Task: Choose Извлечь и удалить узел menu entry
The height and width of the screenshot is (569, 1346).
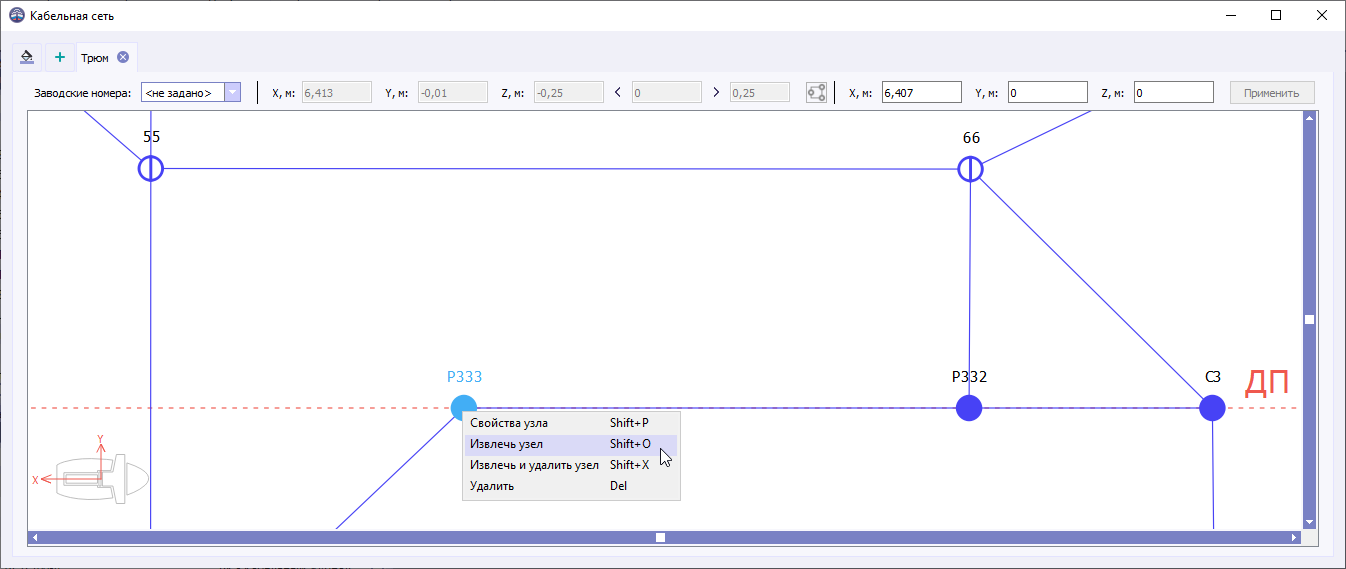Action: 571,465
